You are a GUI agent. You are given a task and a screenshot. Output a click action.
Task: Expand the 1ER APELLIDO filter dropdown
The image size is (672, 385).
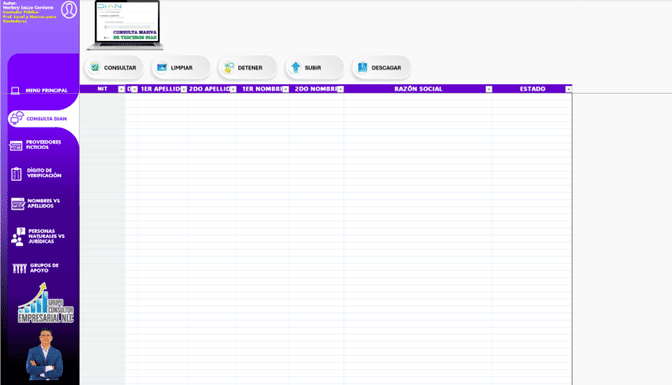click(x=183, y=89)
